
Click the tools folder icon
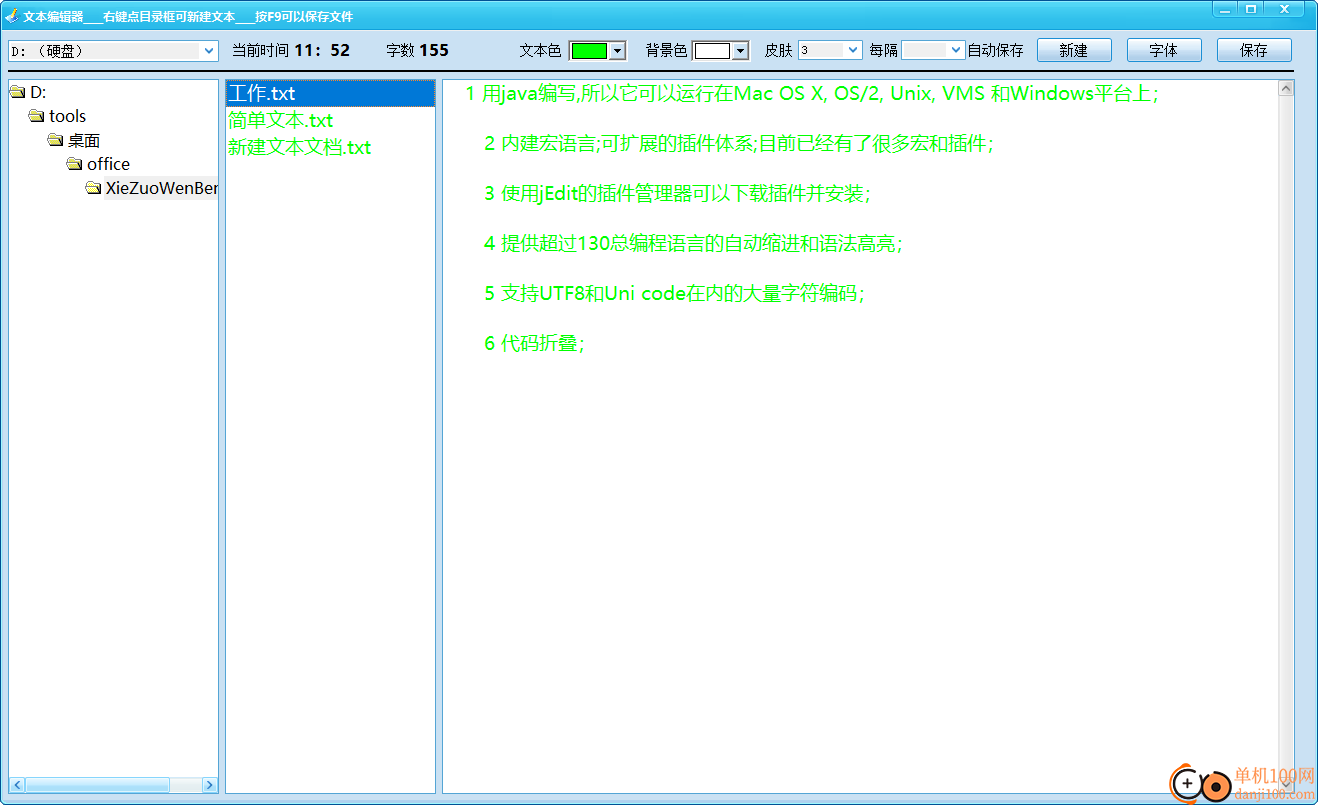(x=36, y=116)
